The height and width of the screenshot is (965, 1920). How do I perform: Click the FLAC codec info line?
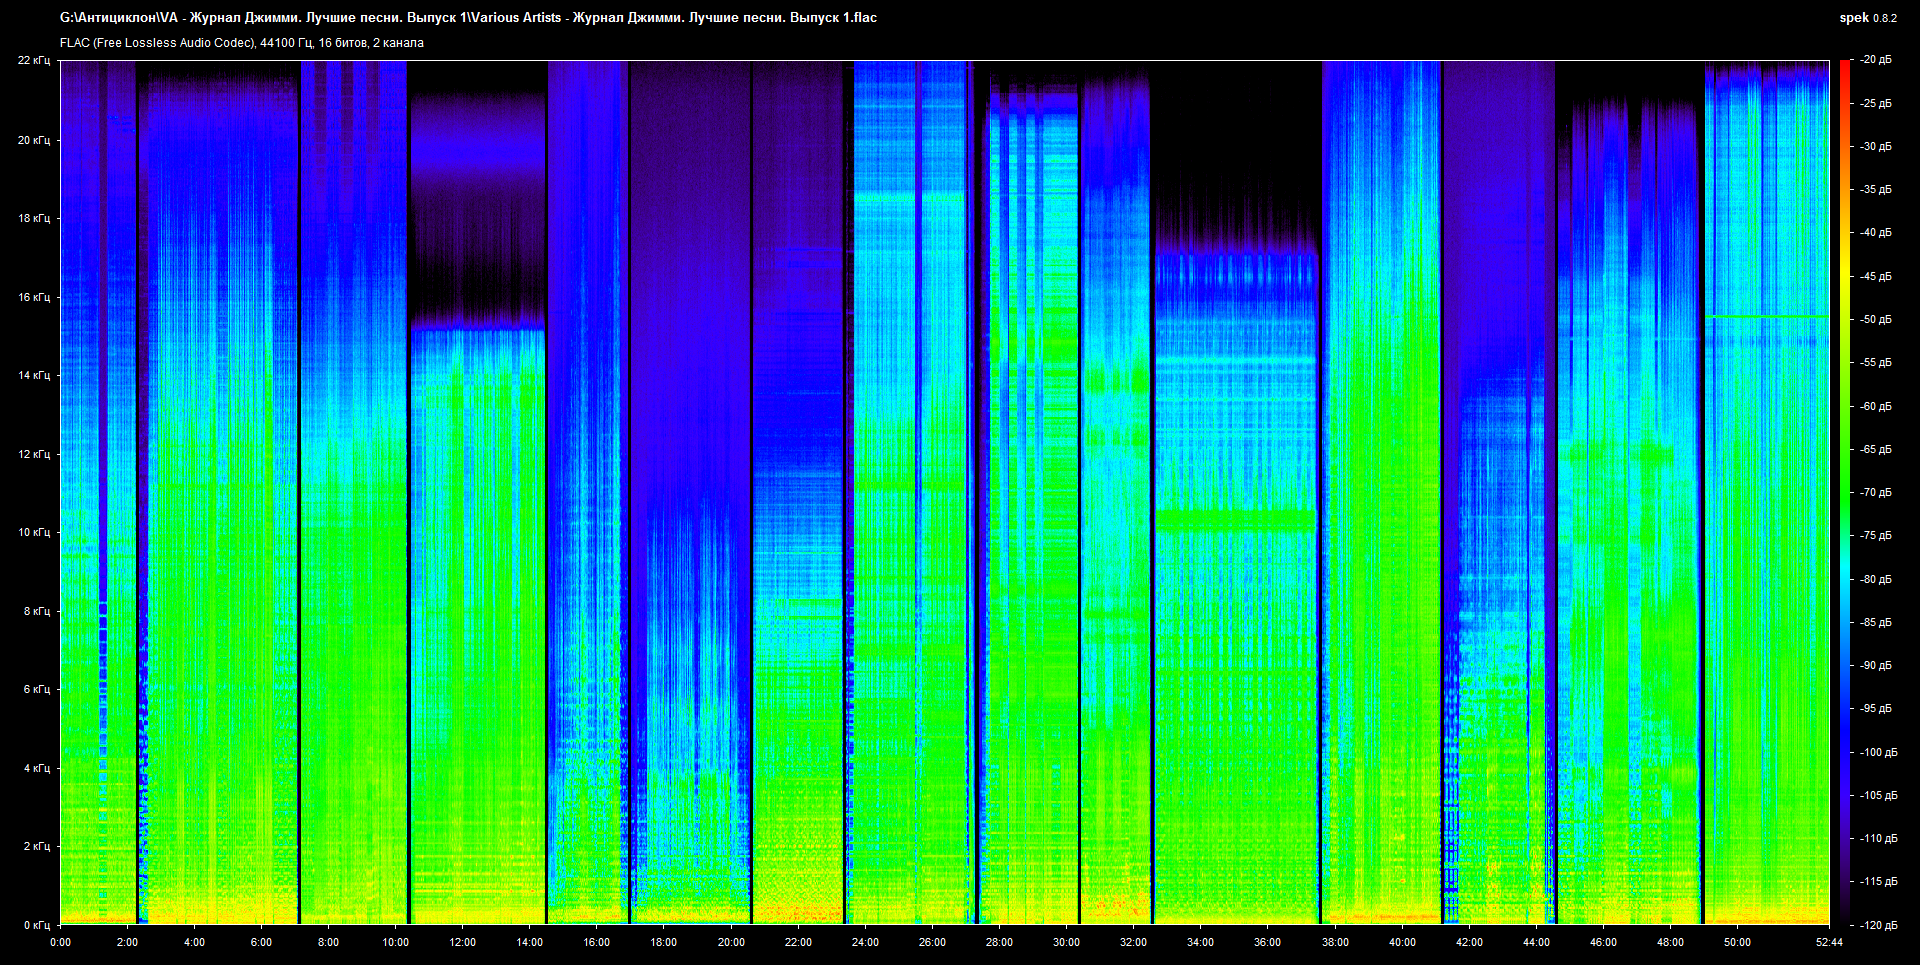coord(242,43)
